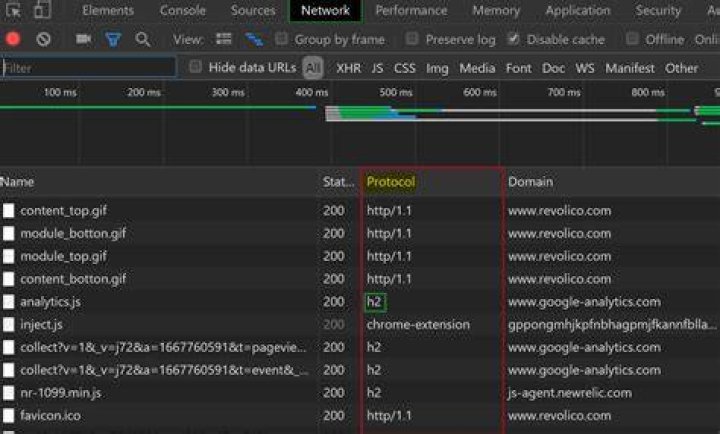720x434 pixels.
Task: Sort by the Protocol column header
Action: click(391, 182)
